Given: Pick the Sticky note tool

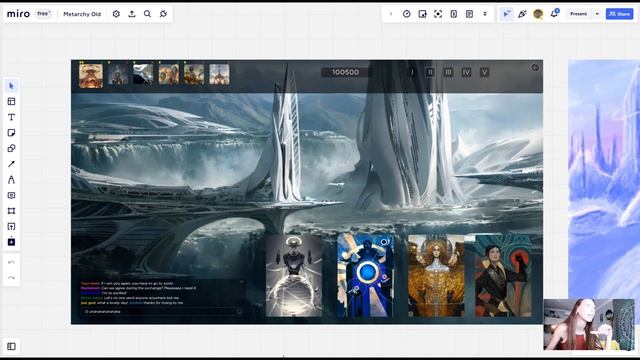Looking at the screenshot, I should (11, 133).
